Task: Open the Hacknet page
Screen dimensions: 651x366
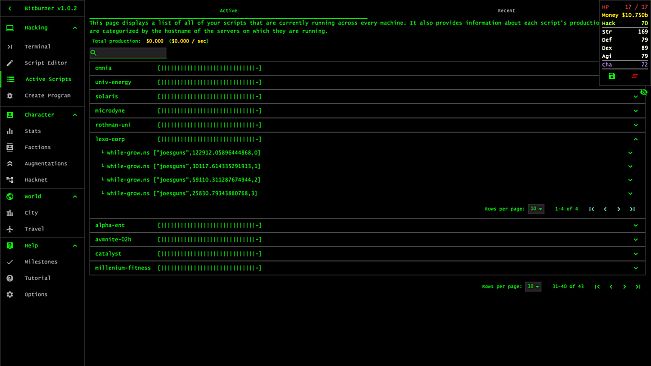Action: tap(42, 180)
